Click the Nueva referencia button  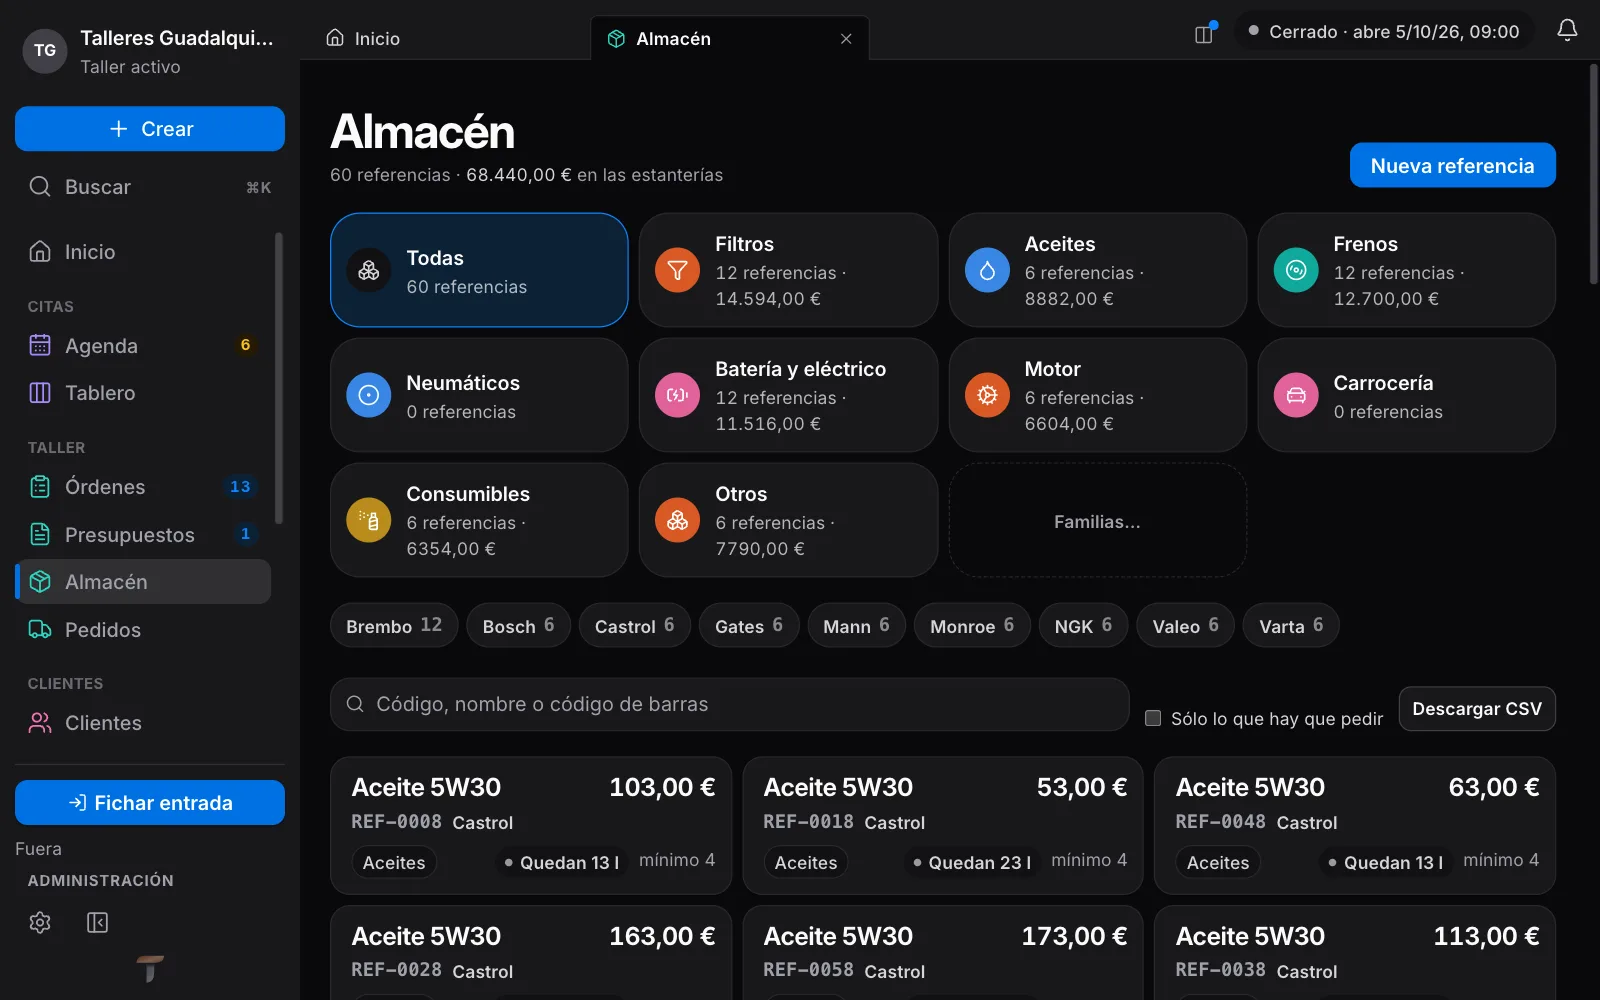click(x=1452, y=165)
